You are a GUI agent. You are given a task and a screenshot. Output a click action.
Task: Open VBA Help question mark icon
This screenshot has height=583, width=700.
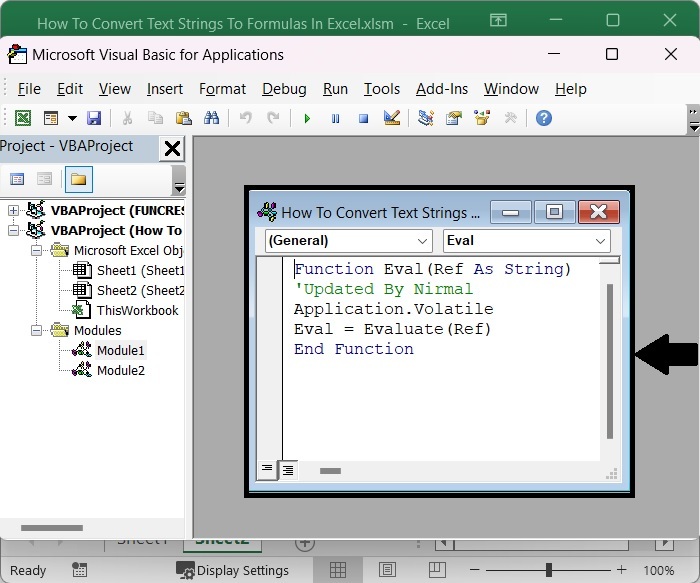point(544,118)
